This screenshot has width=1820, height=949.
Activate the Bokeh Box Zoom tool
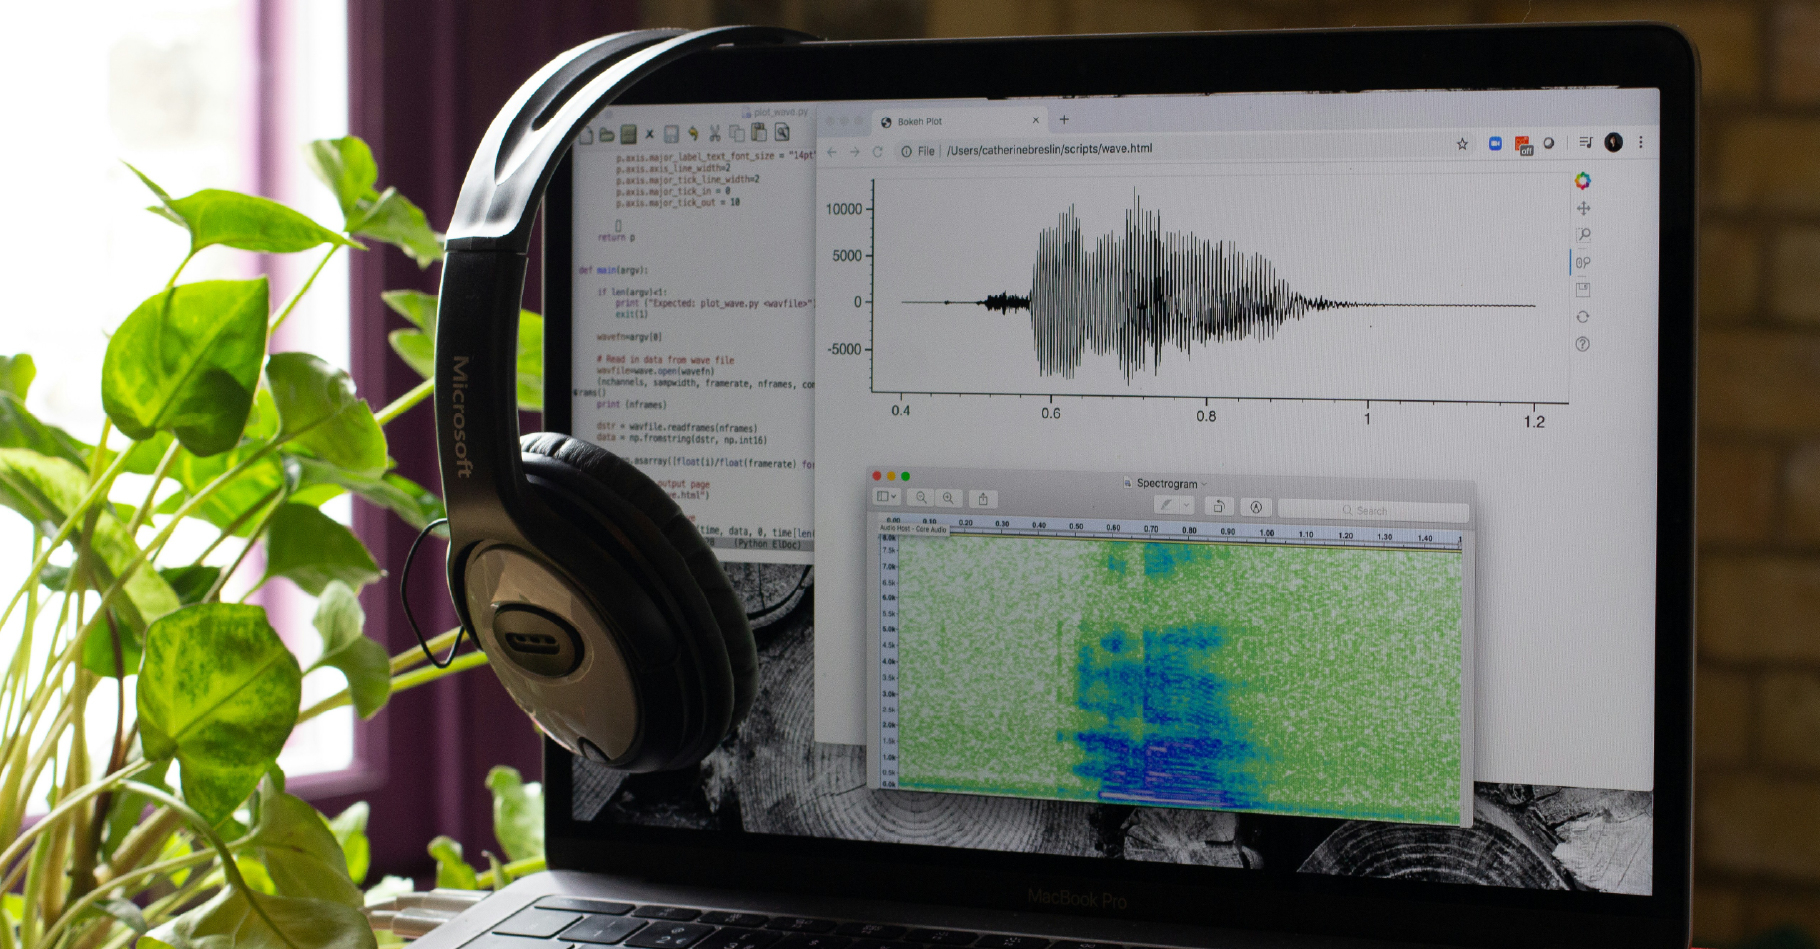pyautogui.click(x=1583, y=235)
